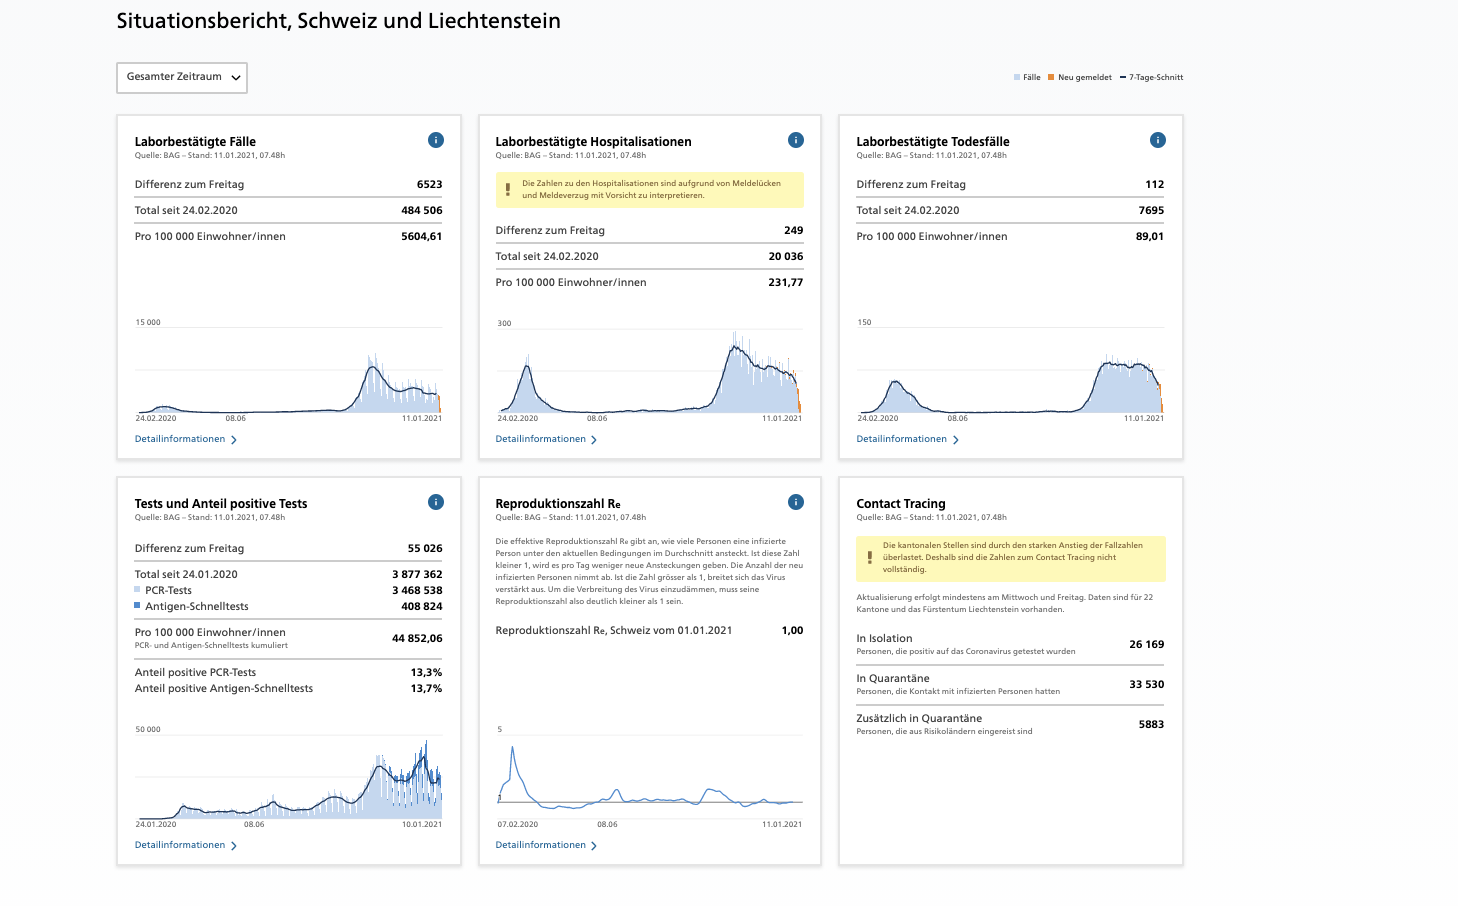Click the 7-Tage-Schnitt legend marker
This screenshot has height=906, width=1458.
(1123, 77)
